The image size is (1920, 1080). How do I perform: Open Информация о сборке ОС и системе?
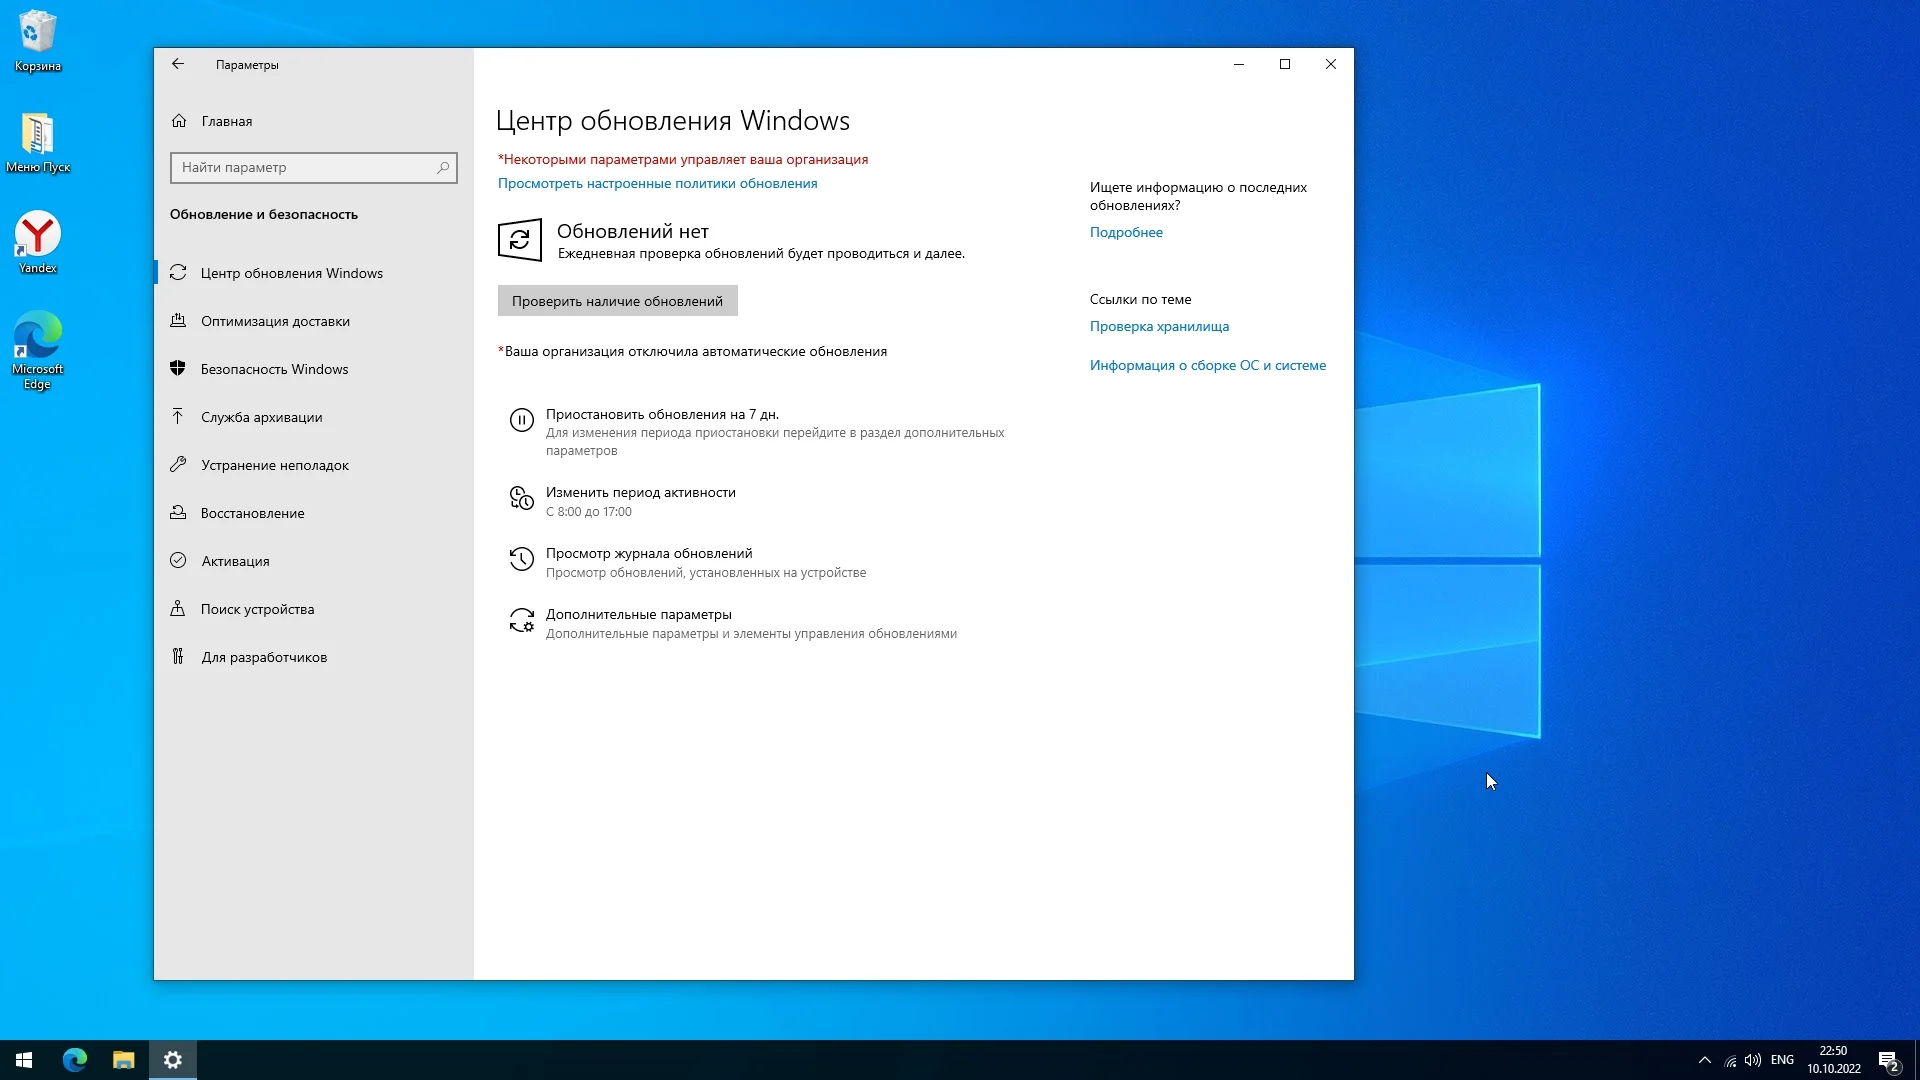click(x=1207, y=365)
